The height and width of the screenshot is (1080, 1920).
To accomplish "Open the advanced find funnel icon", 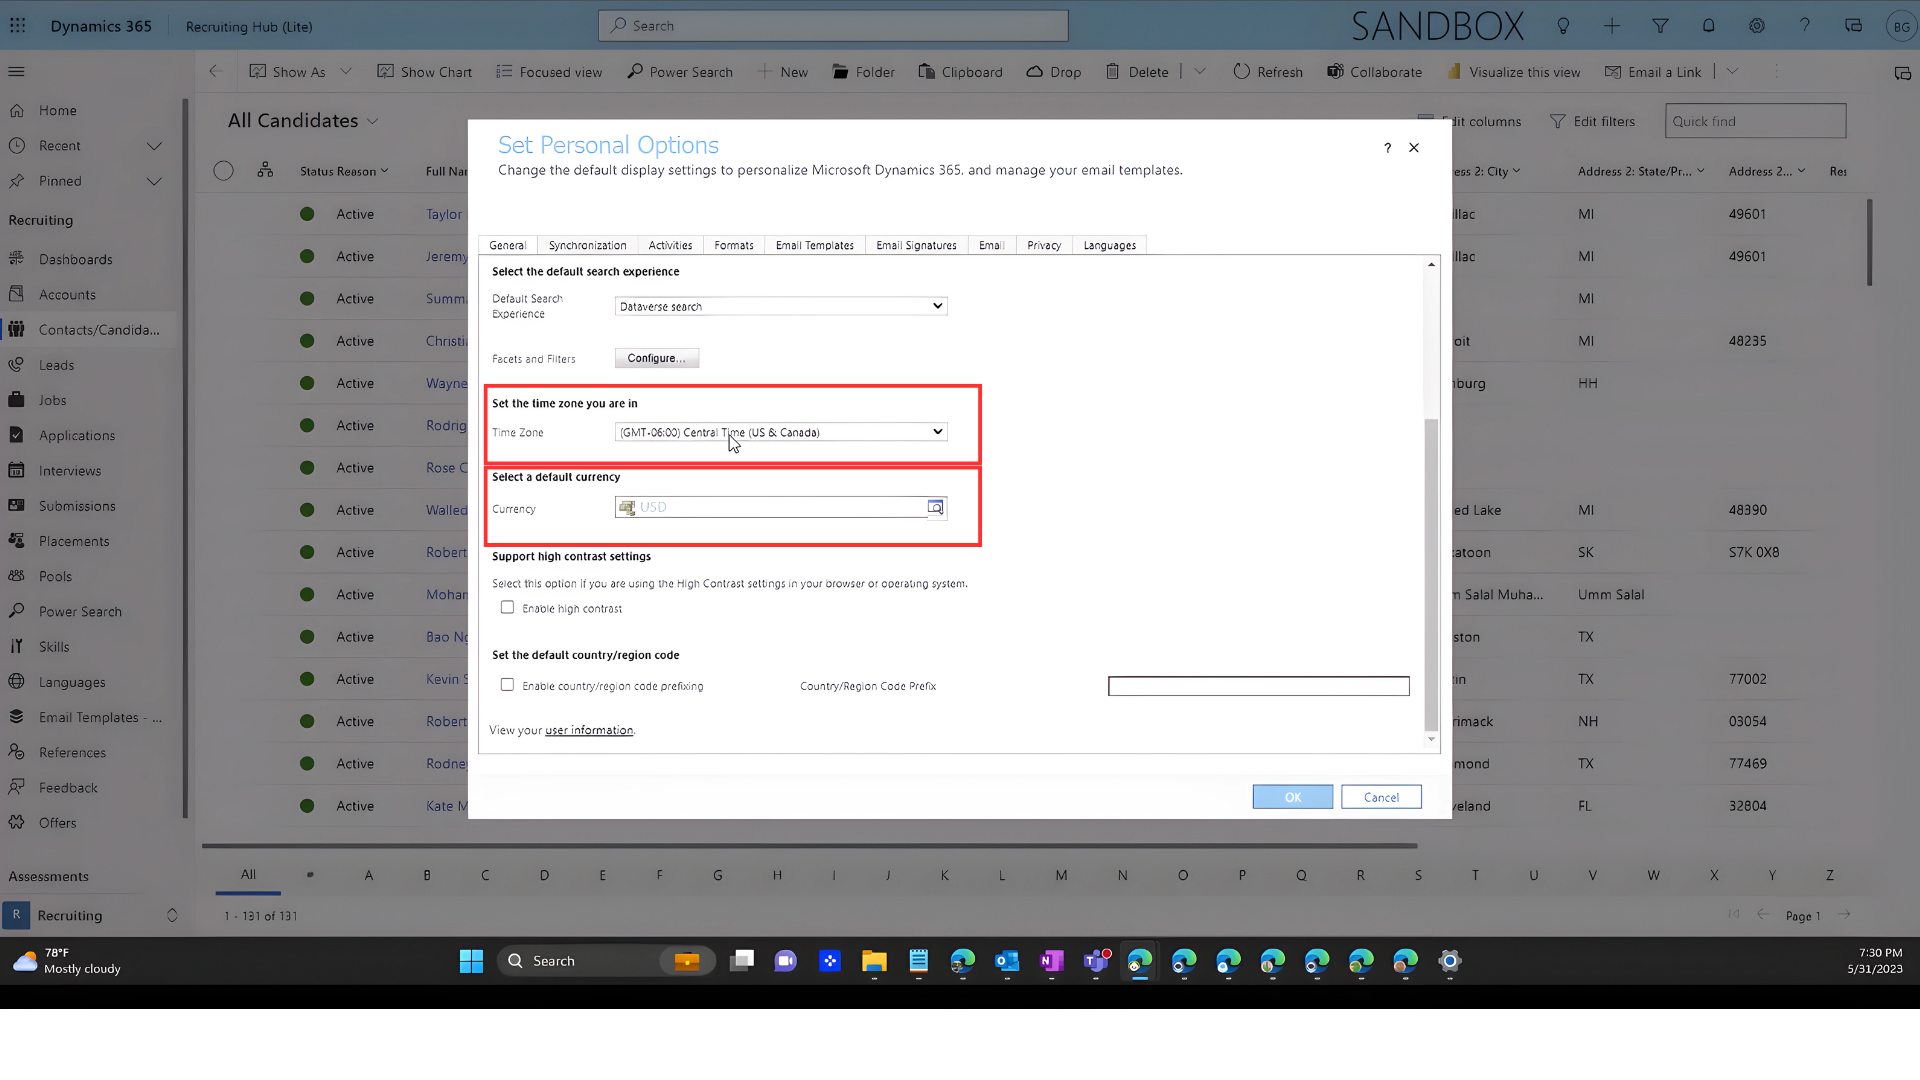I will click(1660, 26).
